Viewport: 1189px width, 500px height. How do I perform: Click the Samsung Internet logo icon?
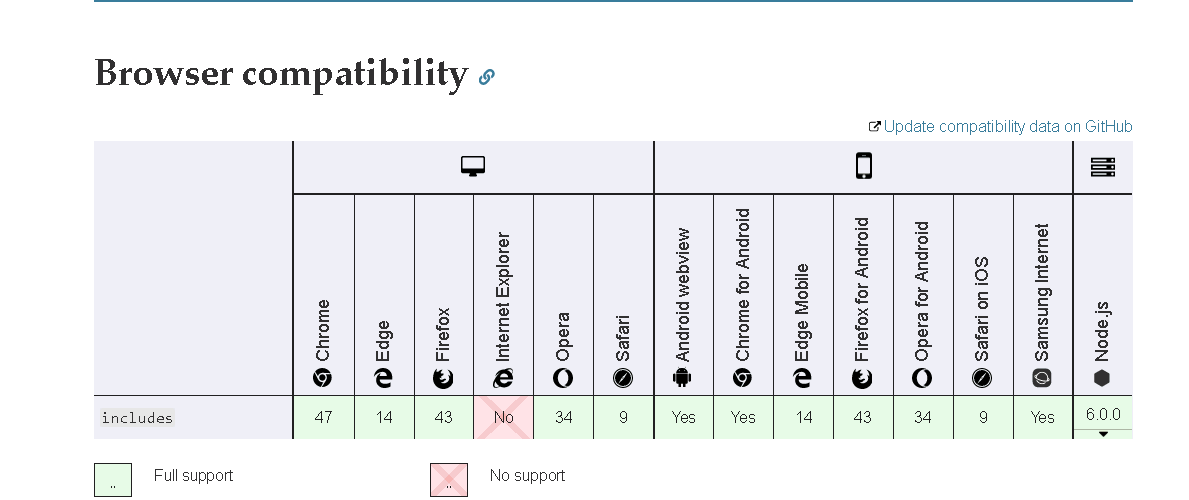coord(1043,378)
